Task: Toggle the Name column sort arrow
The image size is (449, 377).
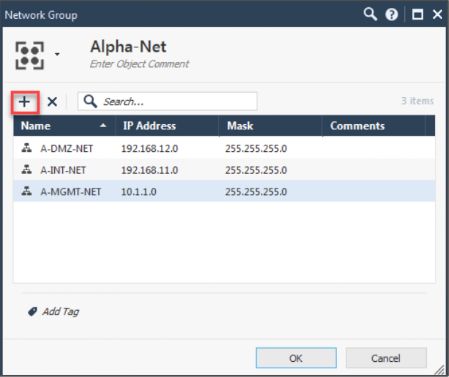Action: click(103, 125)
